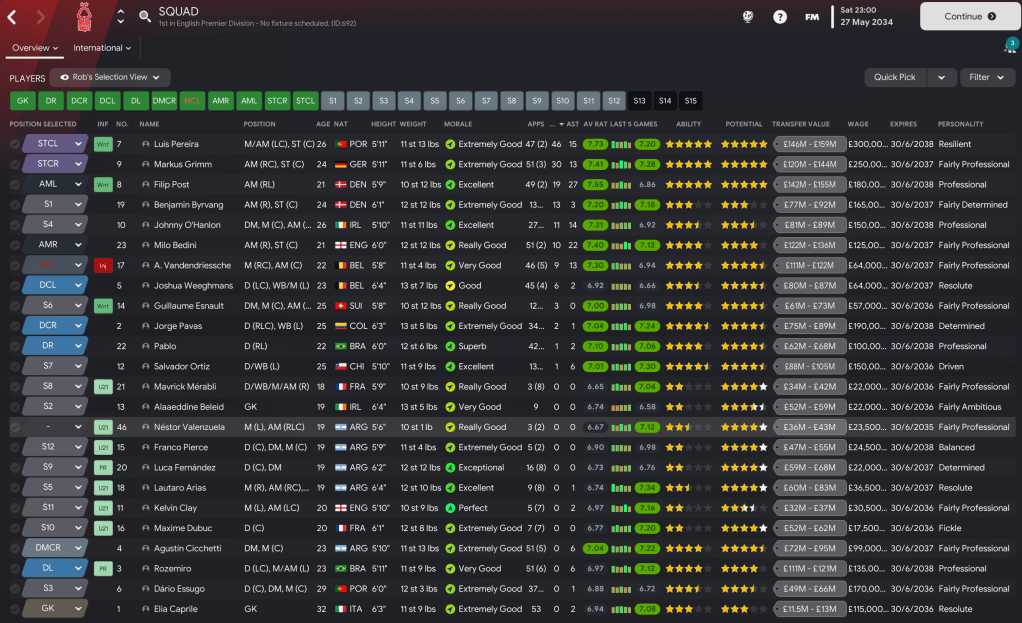
Task: Open the Overview tab menu
Action: [35, 48]
